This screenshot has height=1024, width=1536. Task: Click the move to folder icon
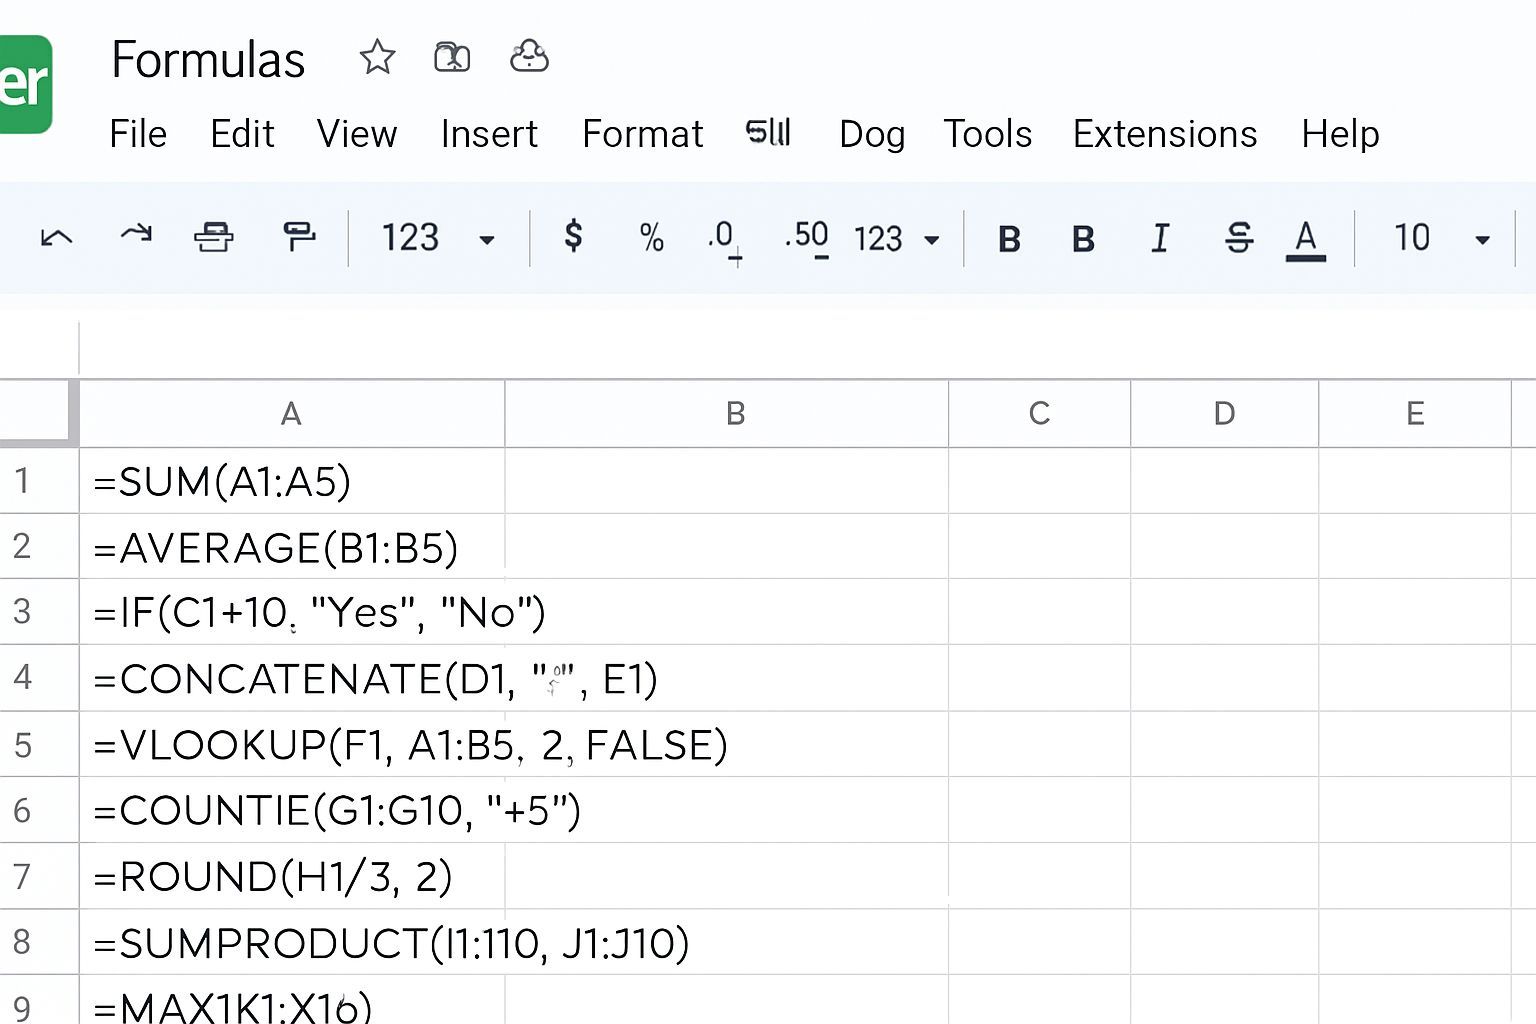pos(452,58)
